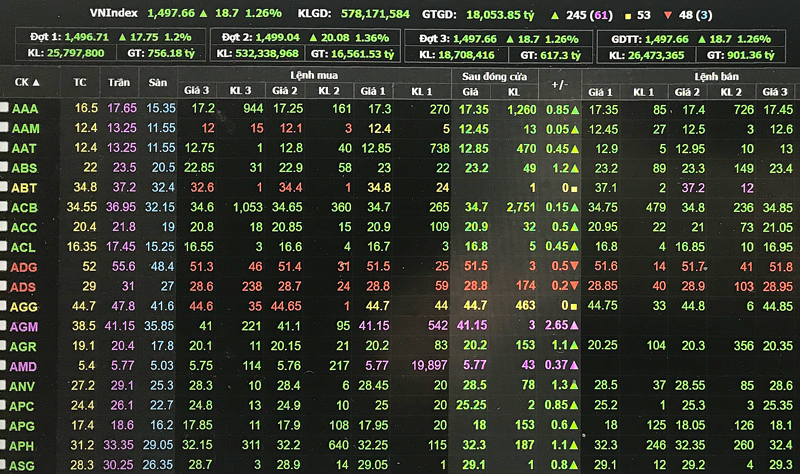Image resolution: width=800 pixels, height=474 pixels.
Task: Click the Lệnh bán group header
Action: click(x=716, y=77)
